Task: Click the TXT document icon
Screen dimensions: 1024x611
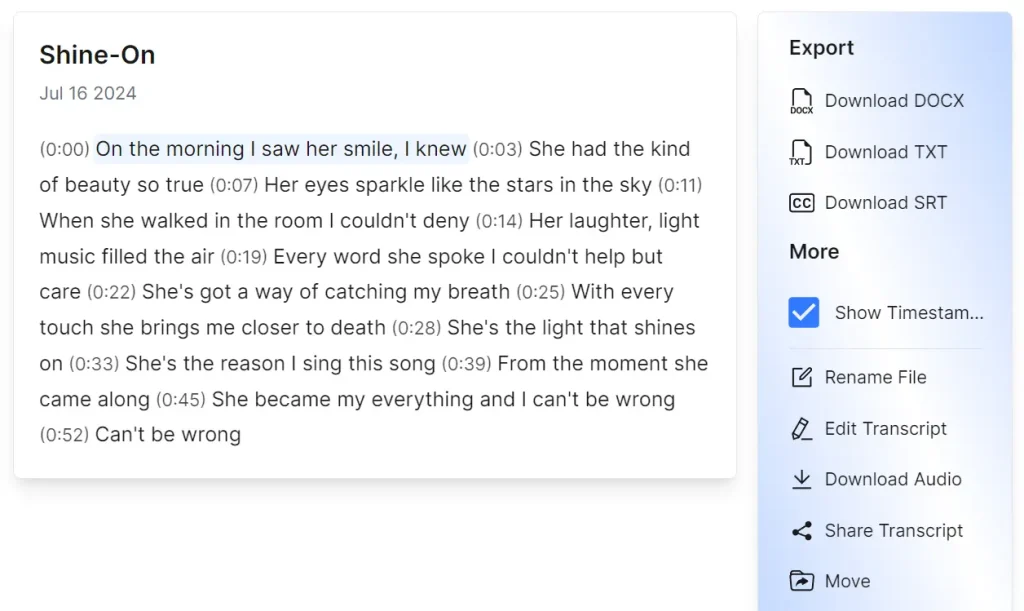Action: pos(801,152)
